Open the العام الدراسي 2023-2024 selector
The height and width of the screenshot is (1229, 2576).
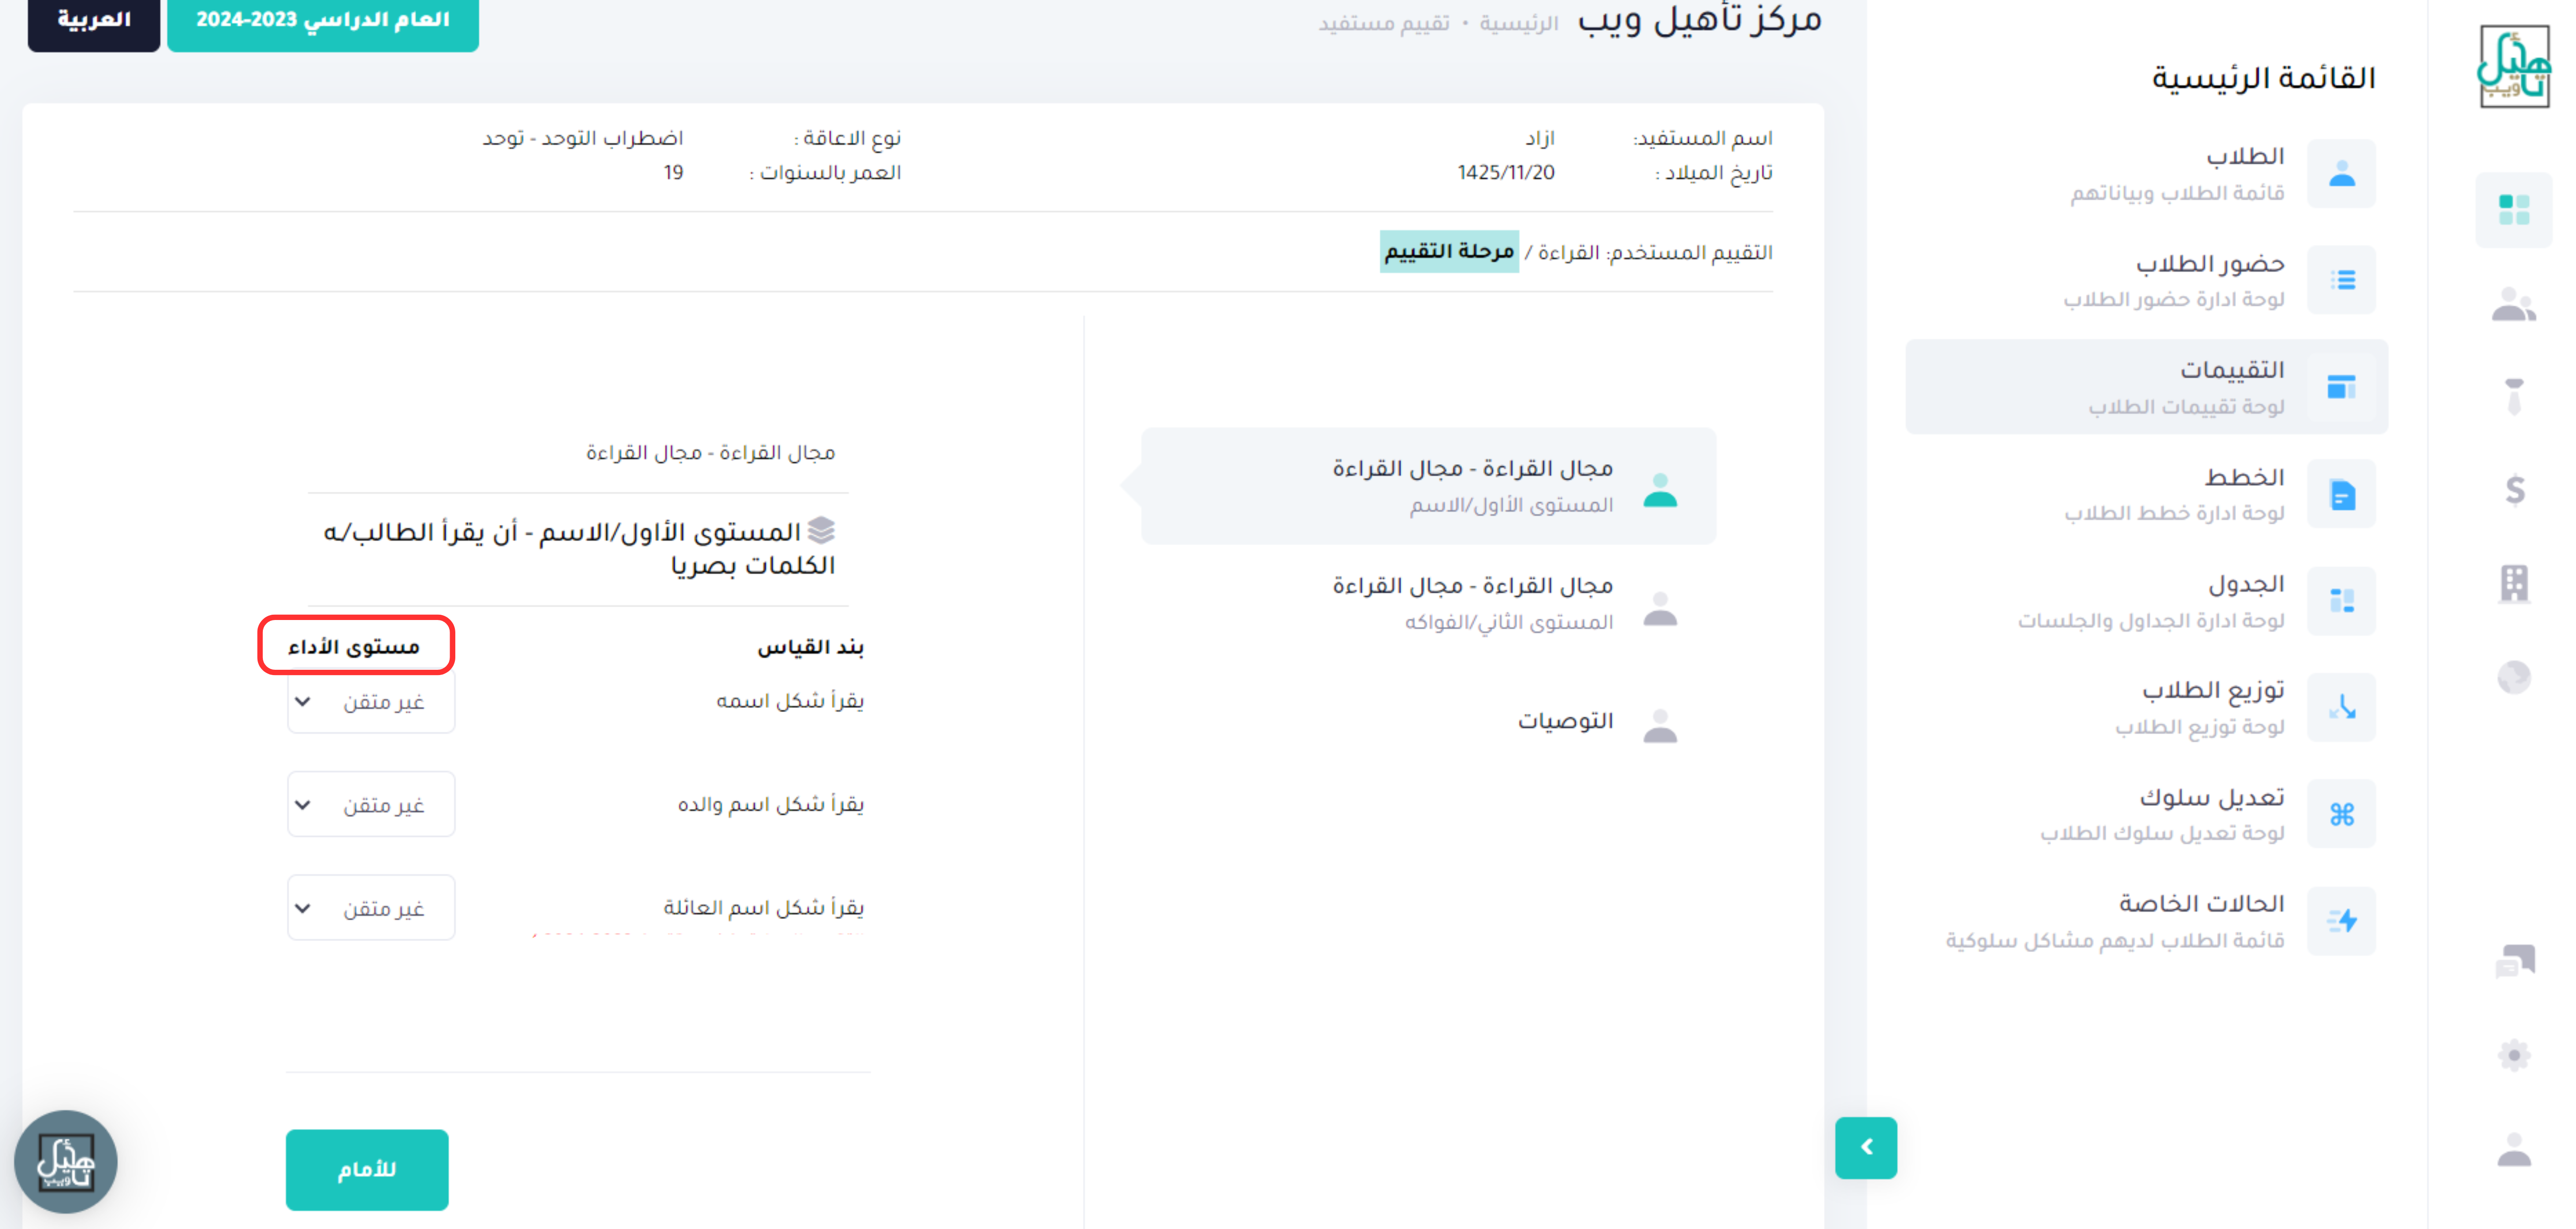click(x=323, y=21)
